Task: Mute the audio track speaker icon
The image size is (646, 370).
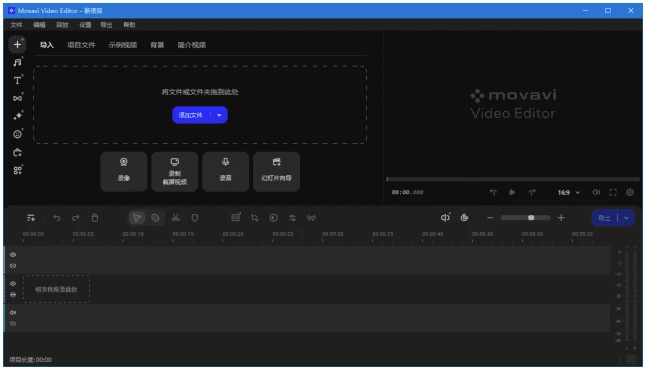Action: click(x=13, y=312)
